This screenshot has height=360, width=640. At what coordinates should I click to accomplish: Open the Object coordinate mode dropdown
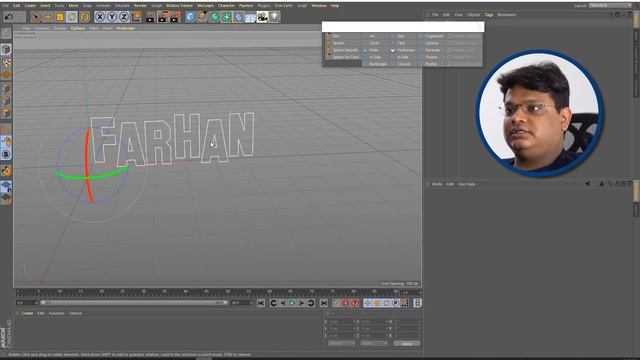(x=341, y=344)
